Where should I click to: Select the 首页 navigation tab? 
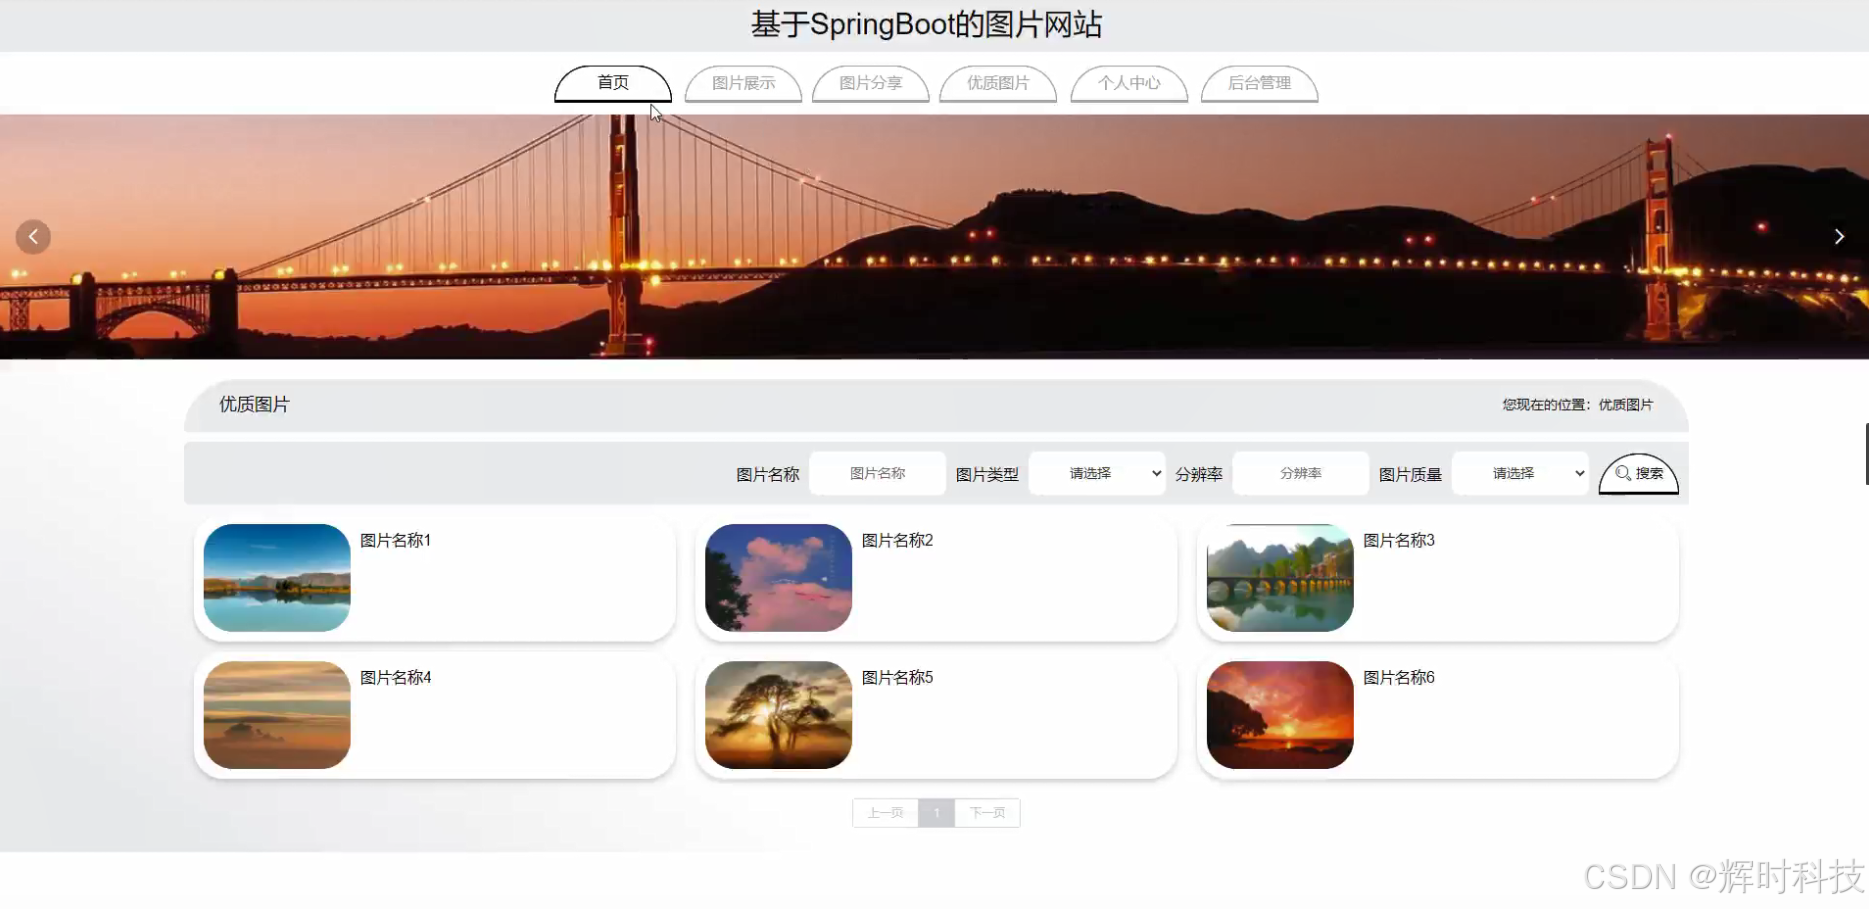[x=612, y=84]
